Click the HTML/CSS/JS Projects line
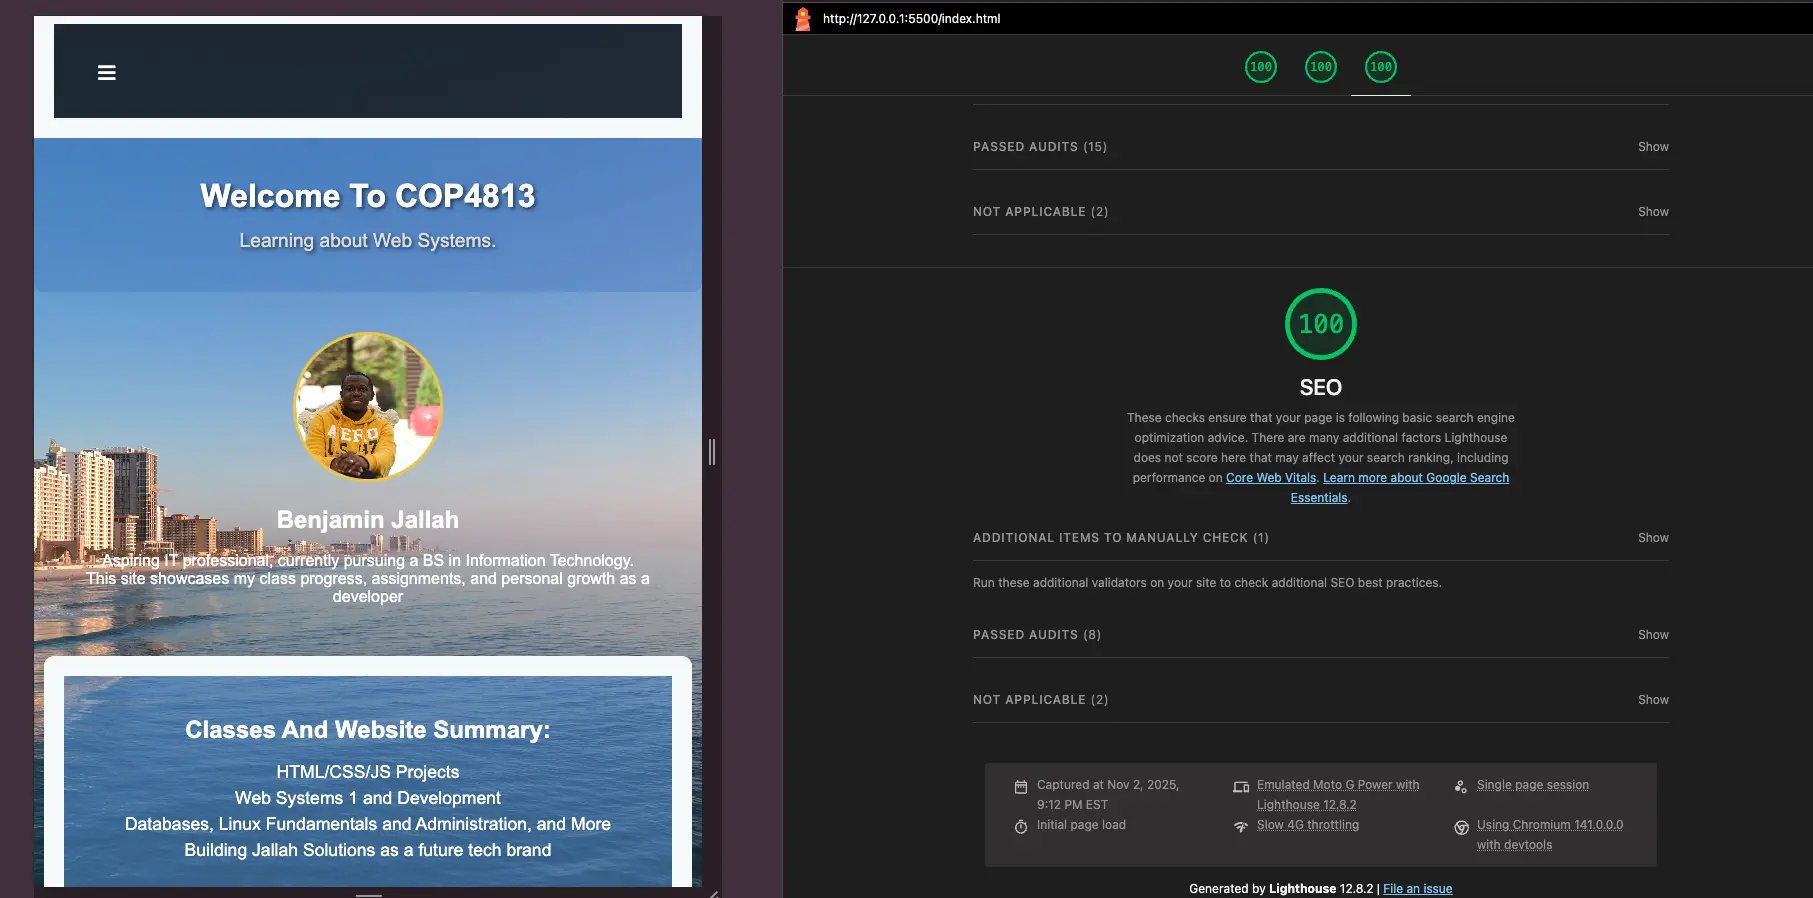1813x898 pixels. [368, 772]
